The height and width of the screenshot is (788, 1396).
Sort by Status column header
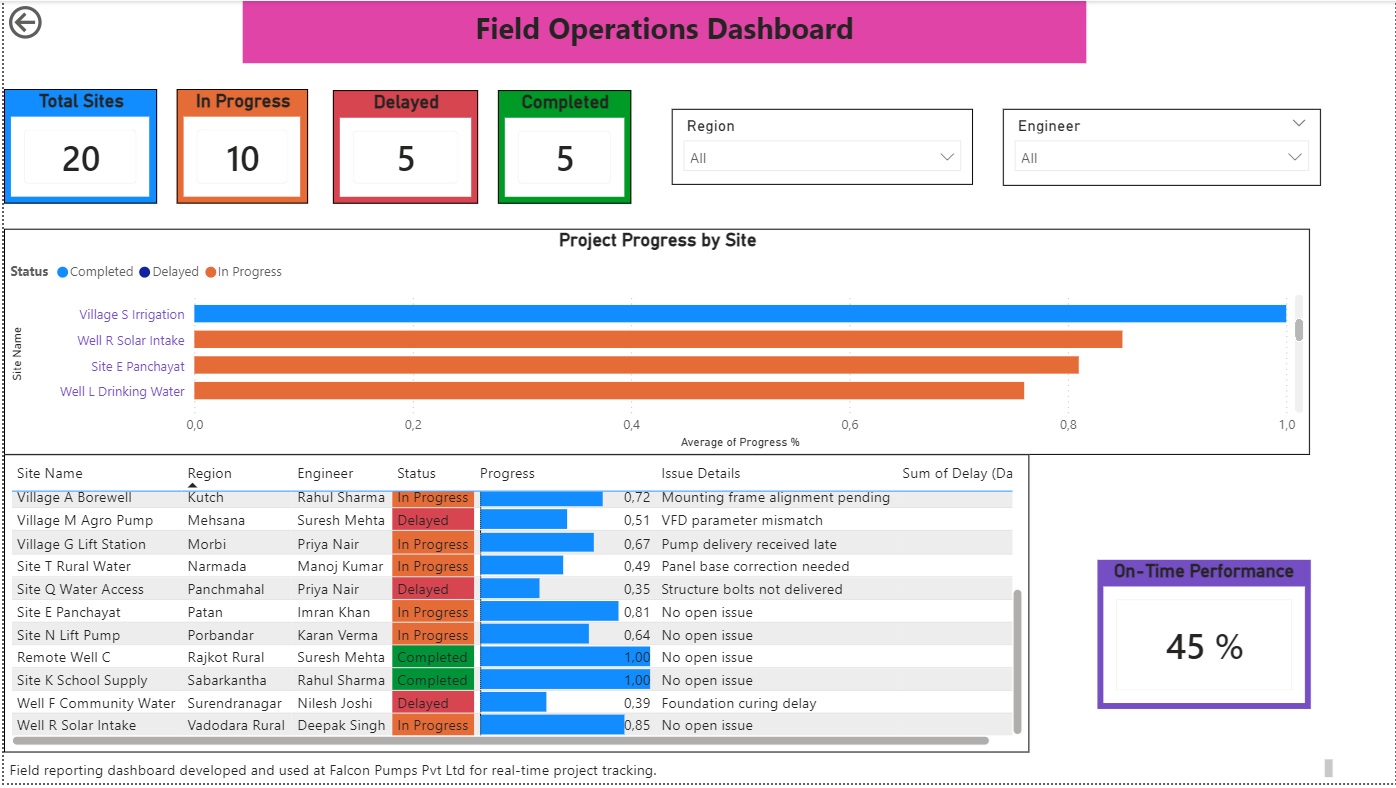tap(416, 473)
